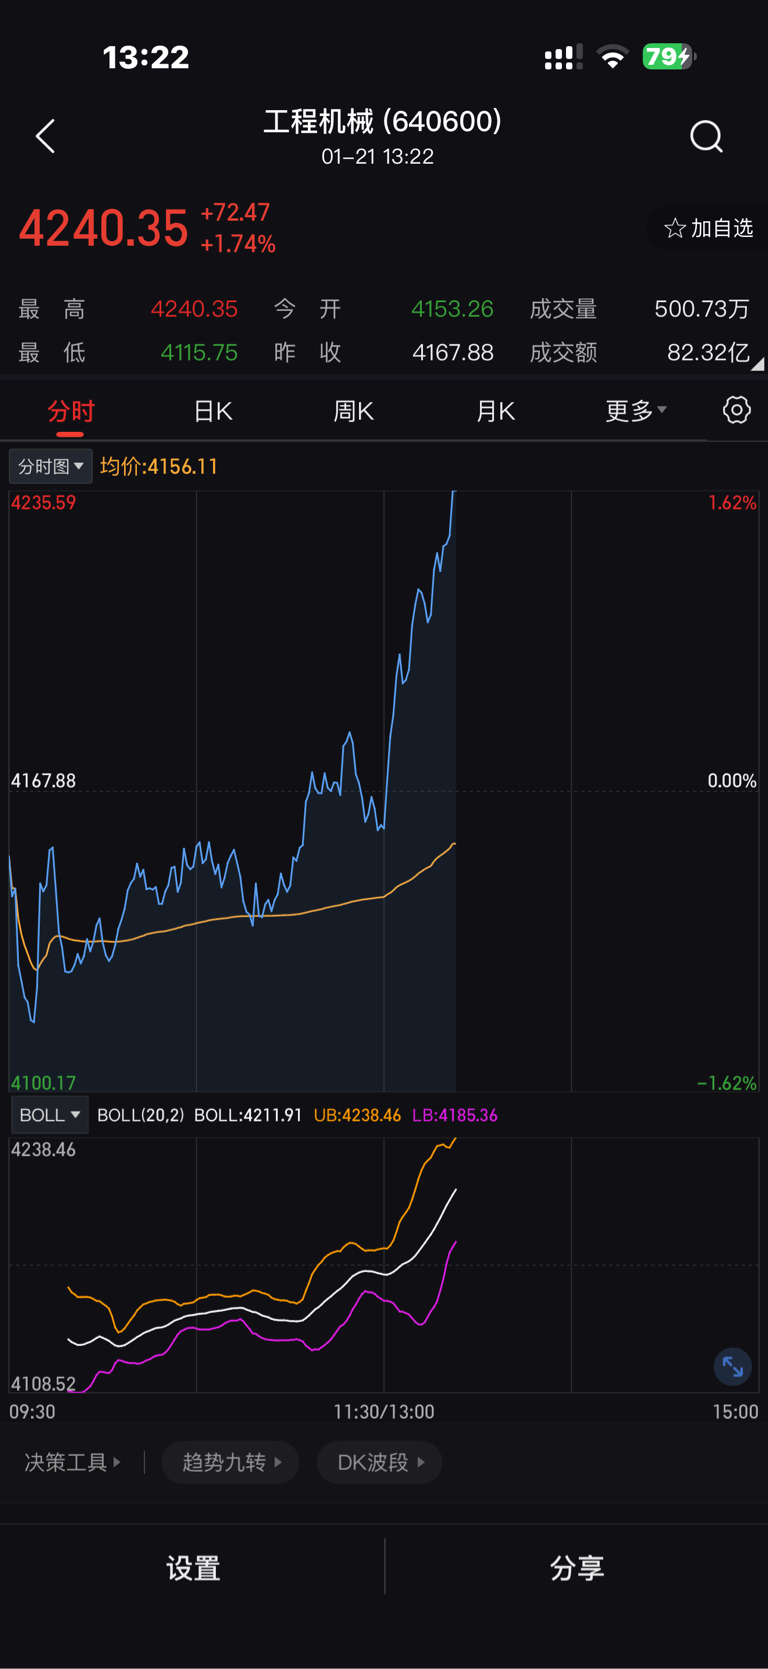Open the BOLL indicator dropdown

[x=50, y=1115]
